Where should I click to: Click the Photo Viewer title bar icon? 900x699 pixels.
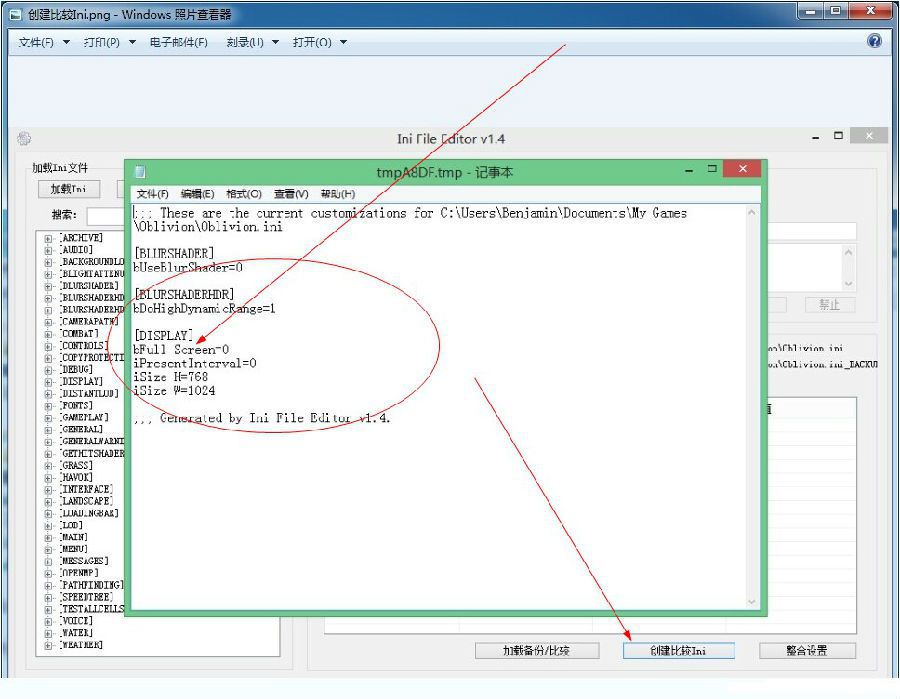17,14
